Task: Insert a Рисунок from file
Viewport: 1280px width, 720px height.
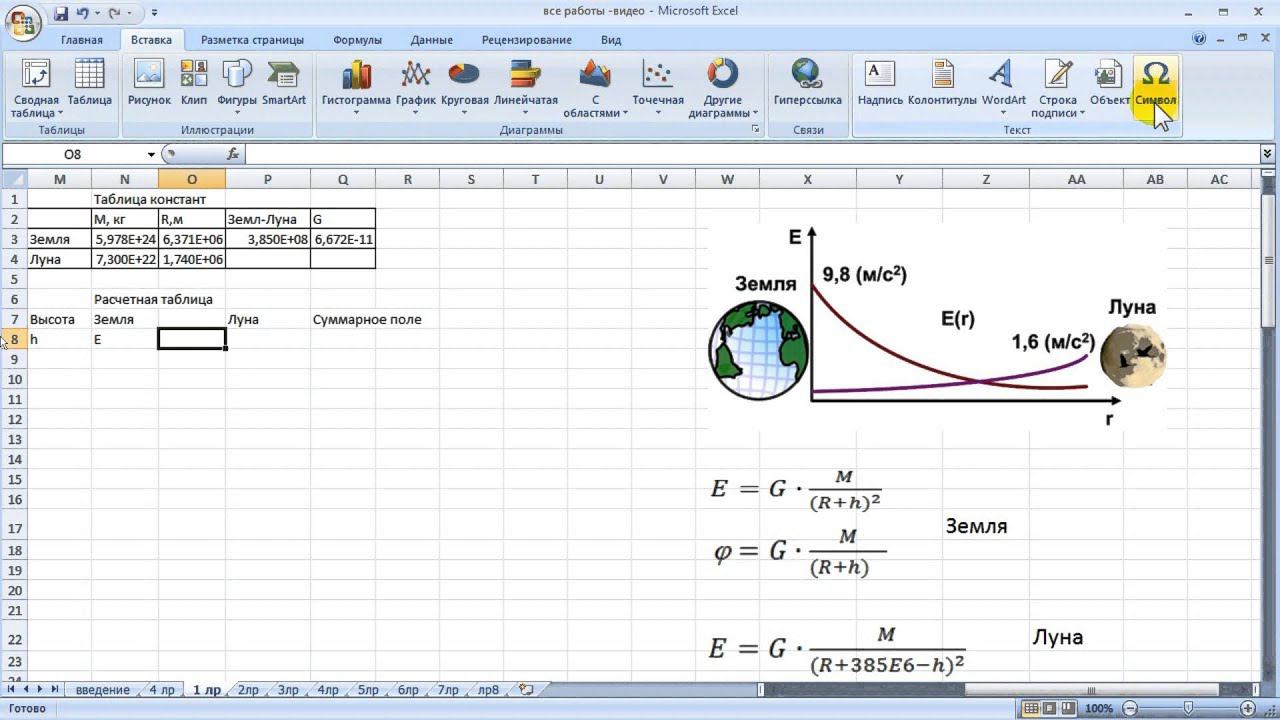Action: click(149, 82)
